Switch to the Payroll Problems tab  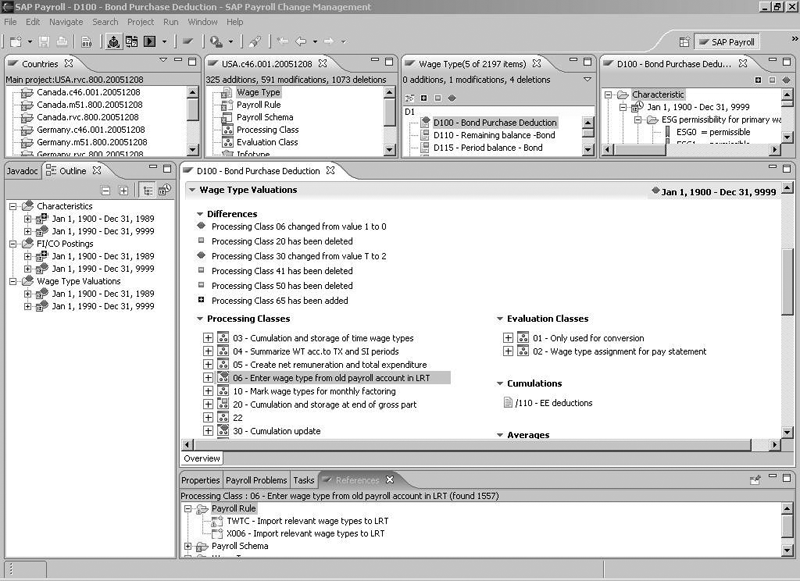pos(256,480)
